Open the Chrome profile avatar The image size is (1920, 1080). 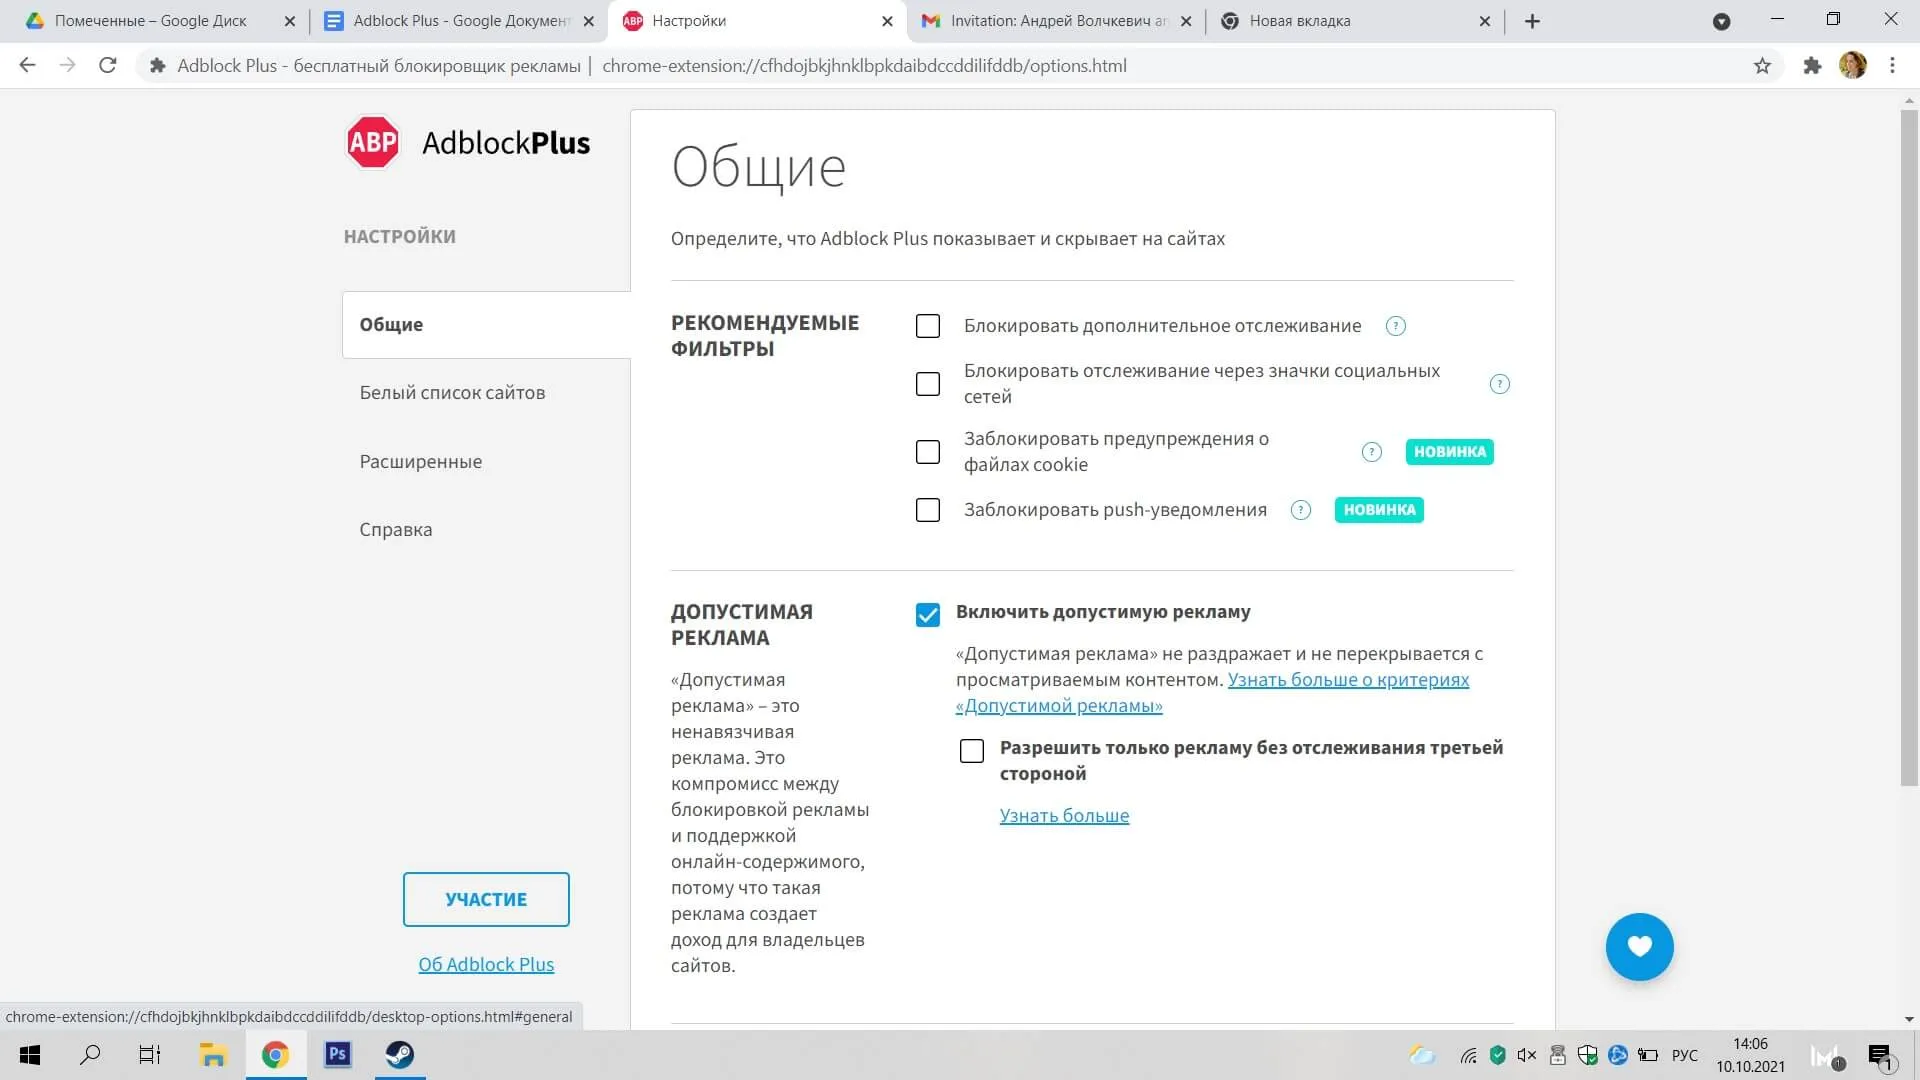(1853, 66)
